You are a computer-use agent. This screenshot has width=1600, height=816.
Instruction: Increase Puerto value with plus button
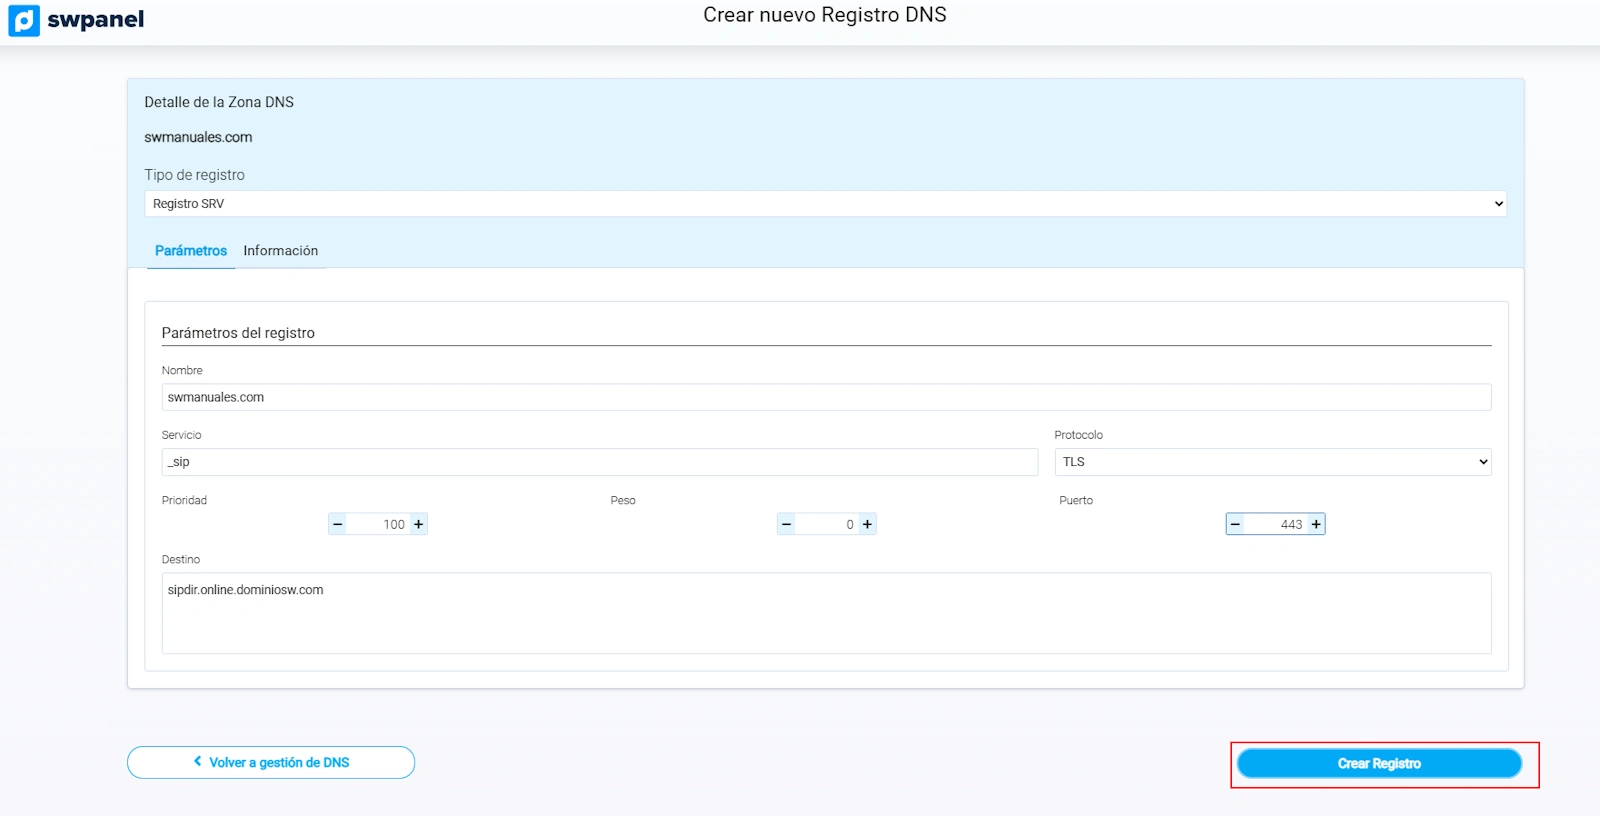[x=1317, y=524]
